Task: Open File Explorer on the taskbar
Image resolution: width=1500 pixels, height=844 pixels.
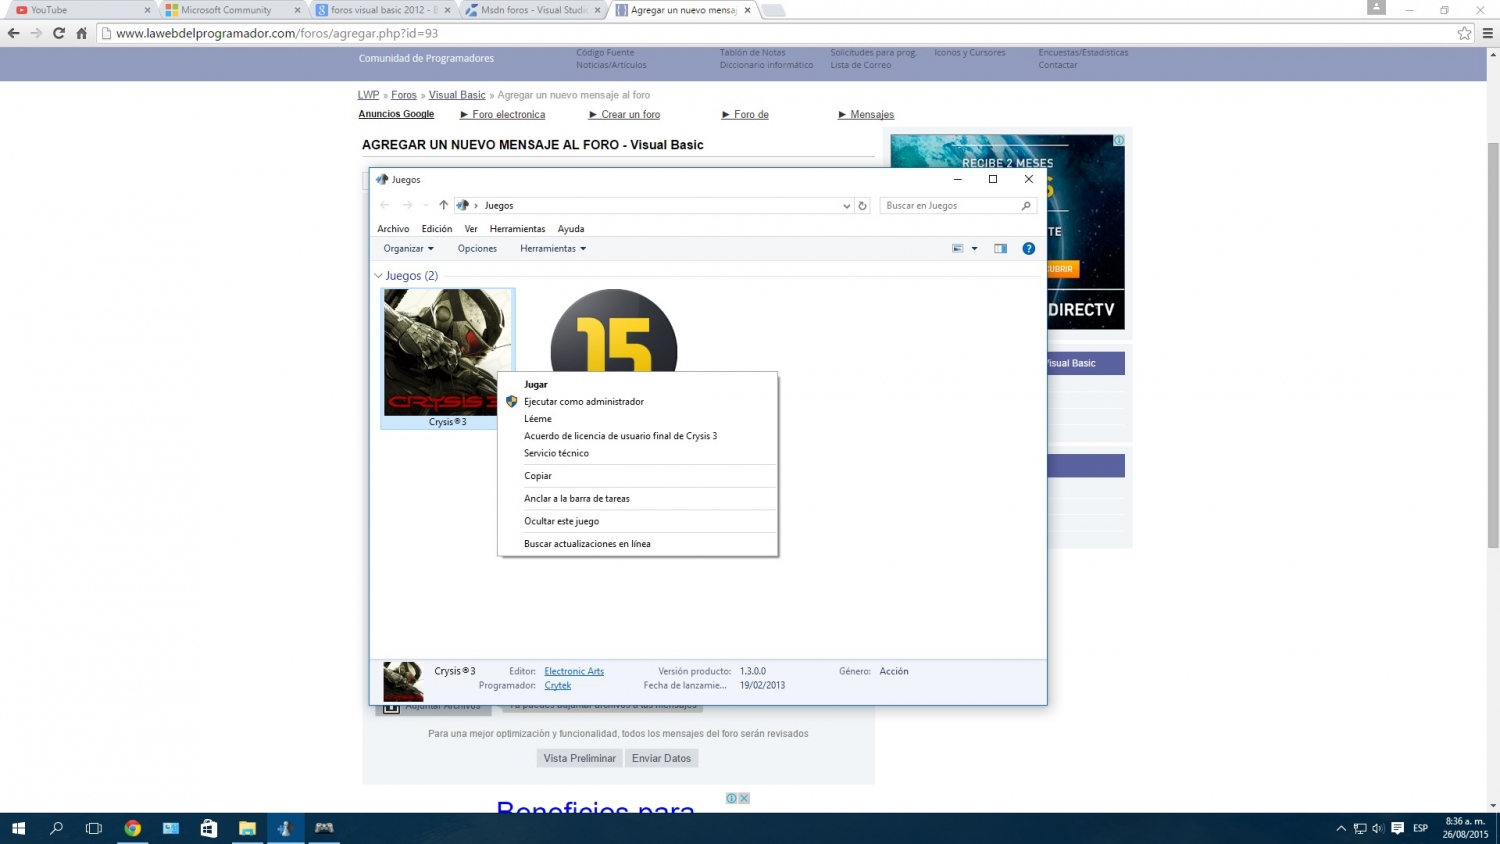Action: tap(247, 828)
